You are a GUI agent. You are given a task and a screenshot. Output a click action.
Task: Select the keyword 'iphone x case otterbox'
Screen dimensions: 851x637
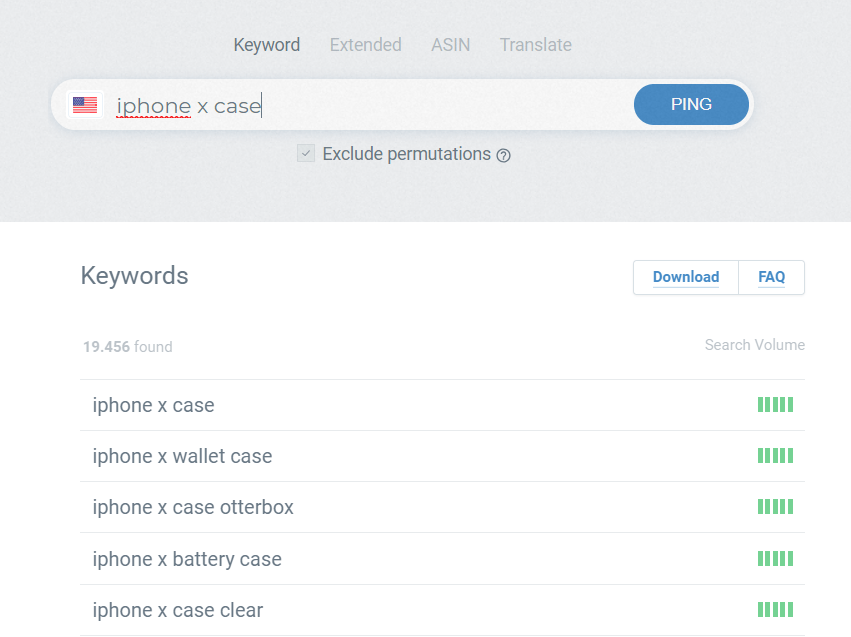193,507
